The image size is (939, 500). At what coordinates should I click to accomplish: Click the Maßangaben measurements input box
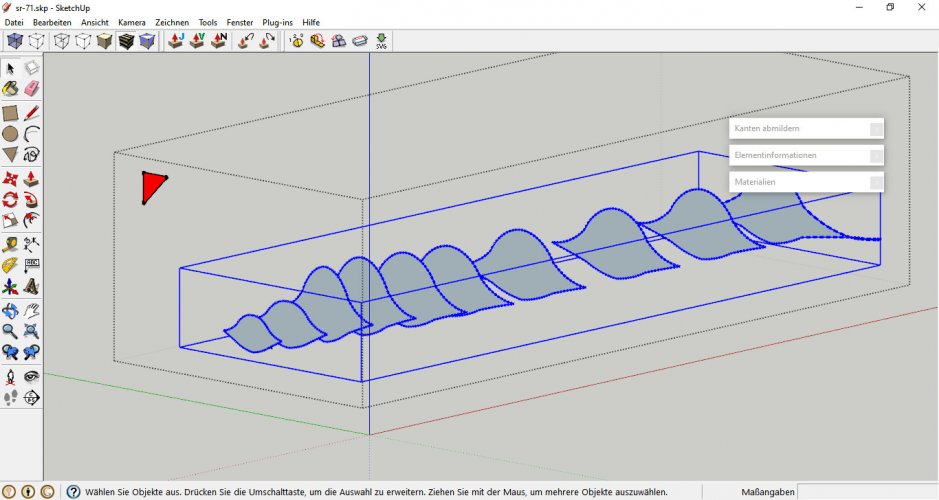click(868, 492)
